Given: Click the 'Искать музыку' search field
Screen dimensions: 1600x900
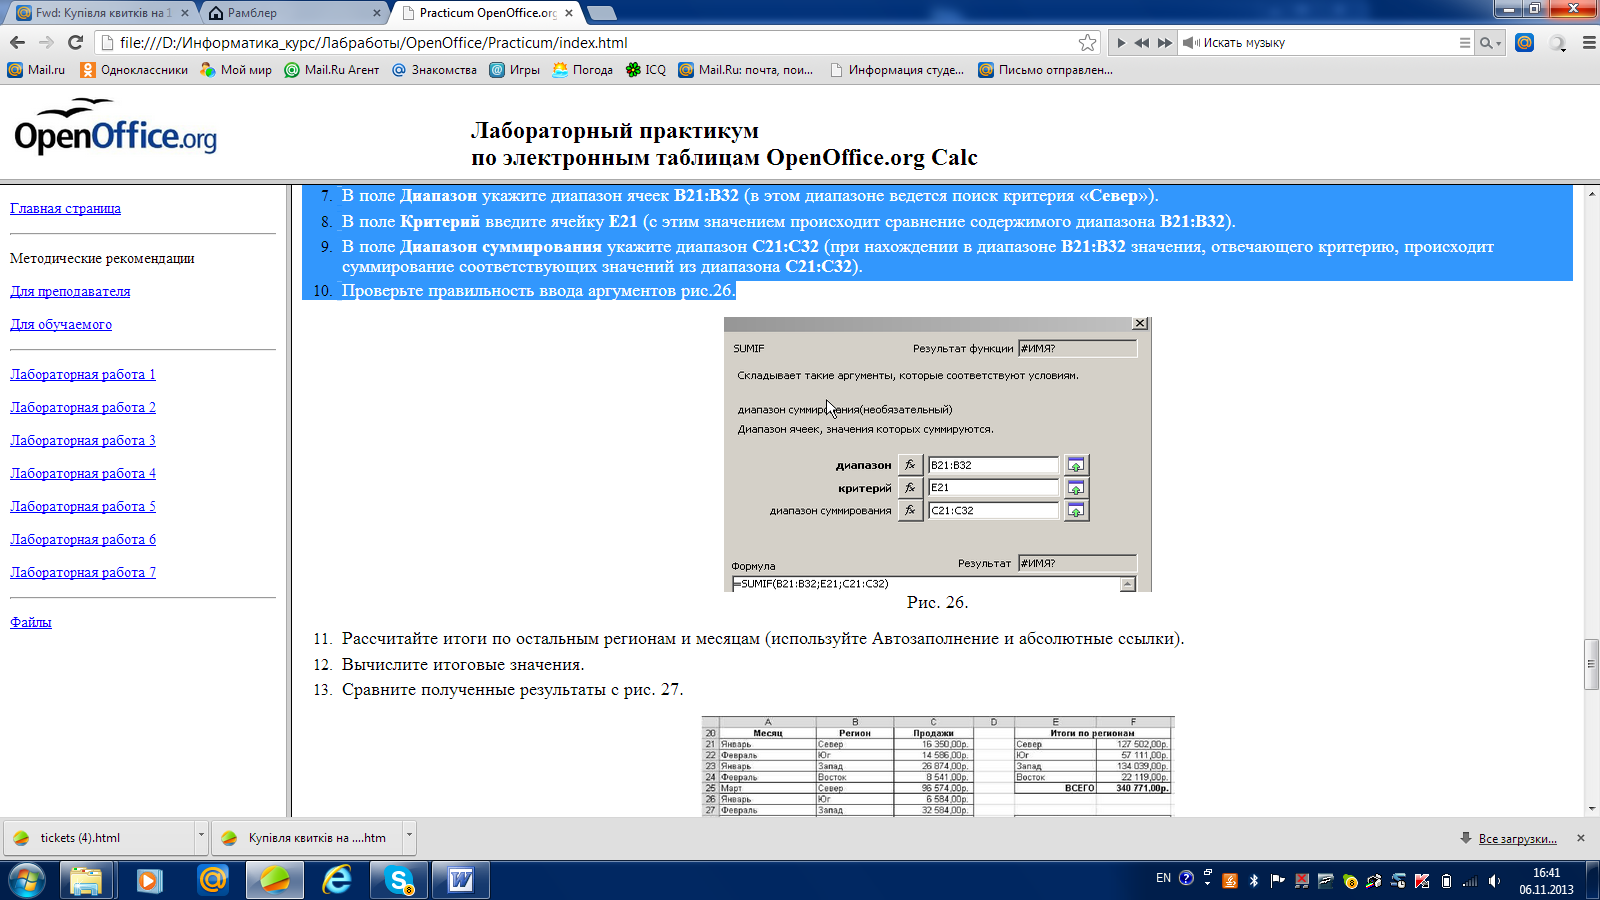Looking at the screenshot, I should click(x=1328, y=43).
